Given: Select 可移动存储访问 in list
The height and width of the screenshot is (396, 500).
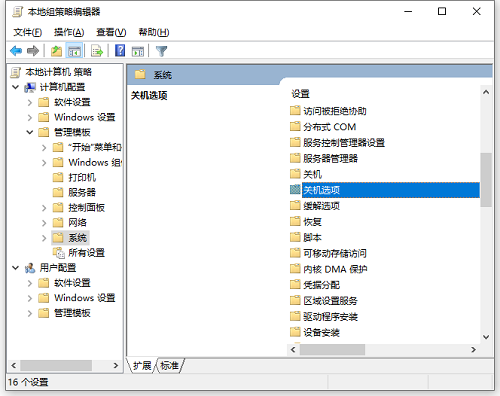Looking at the screenshot, I should click(x=335, y=253).
